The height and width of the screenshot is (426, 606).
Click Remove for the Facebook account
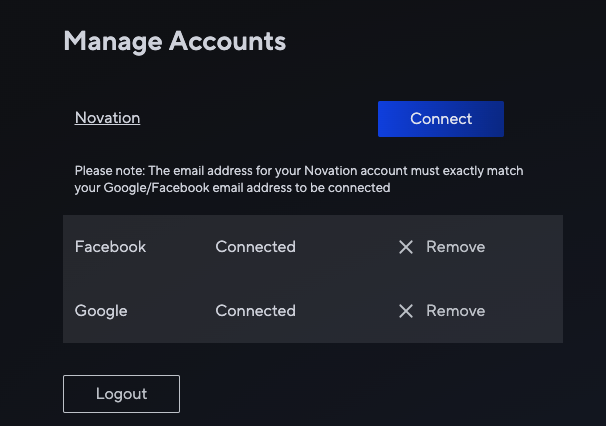click(x=455, y=247)
